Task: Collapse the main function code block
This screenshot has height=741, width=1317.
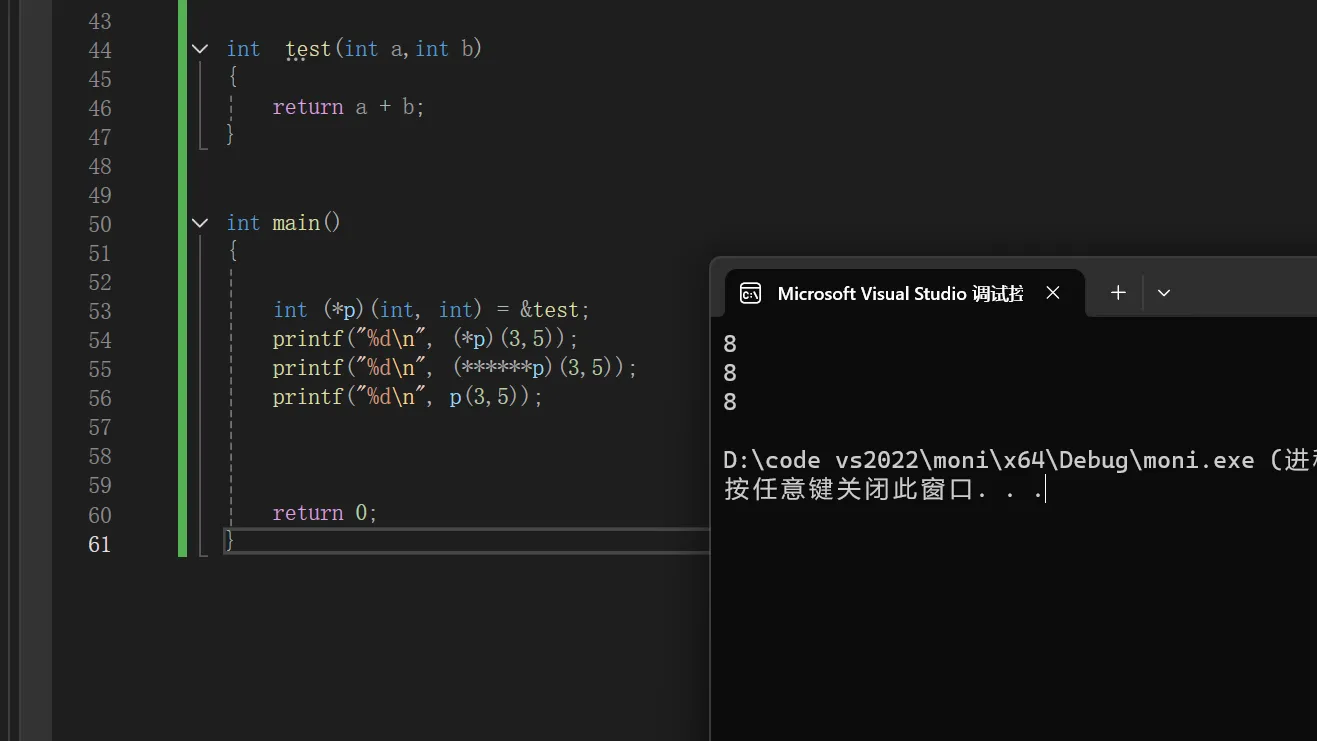Action: point(200,222)
